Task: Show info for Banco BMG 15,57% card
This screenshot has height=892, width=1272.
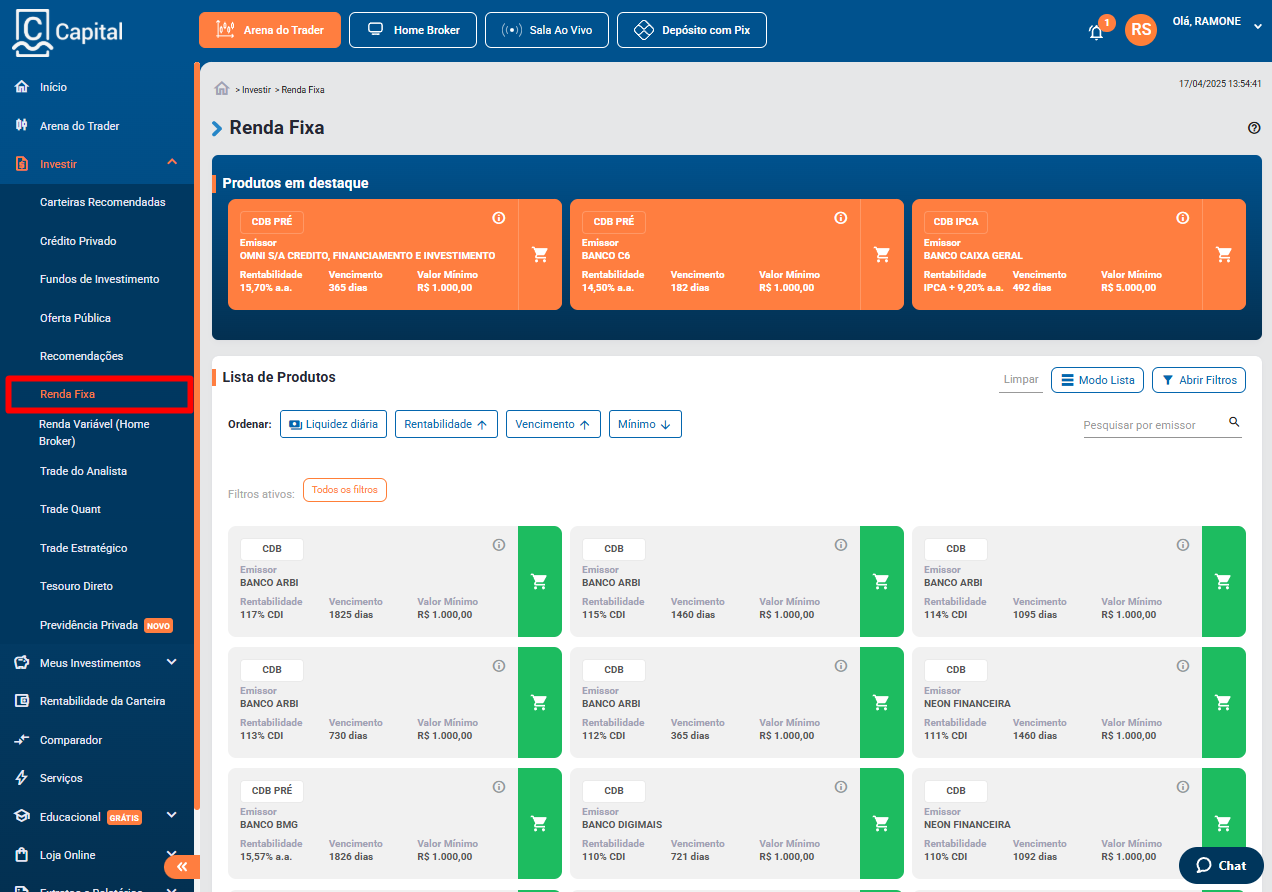Action: [499, 787]
